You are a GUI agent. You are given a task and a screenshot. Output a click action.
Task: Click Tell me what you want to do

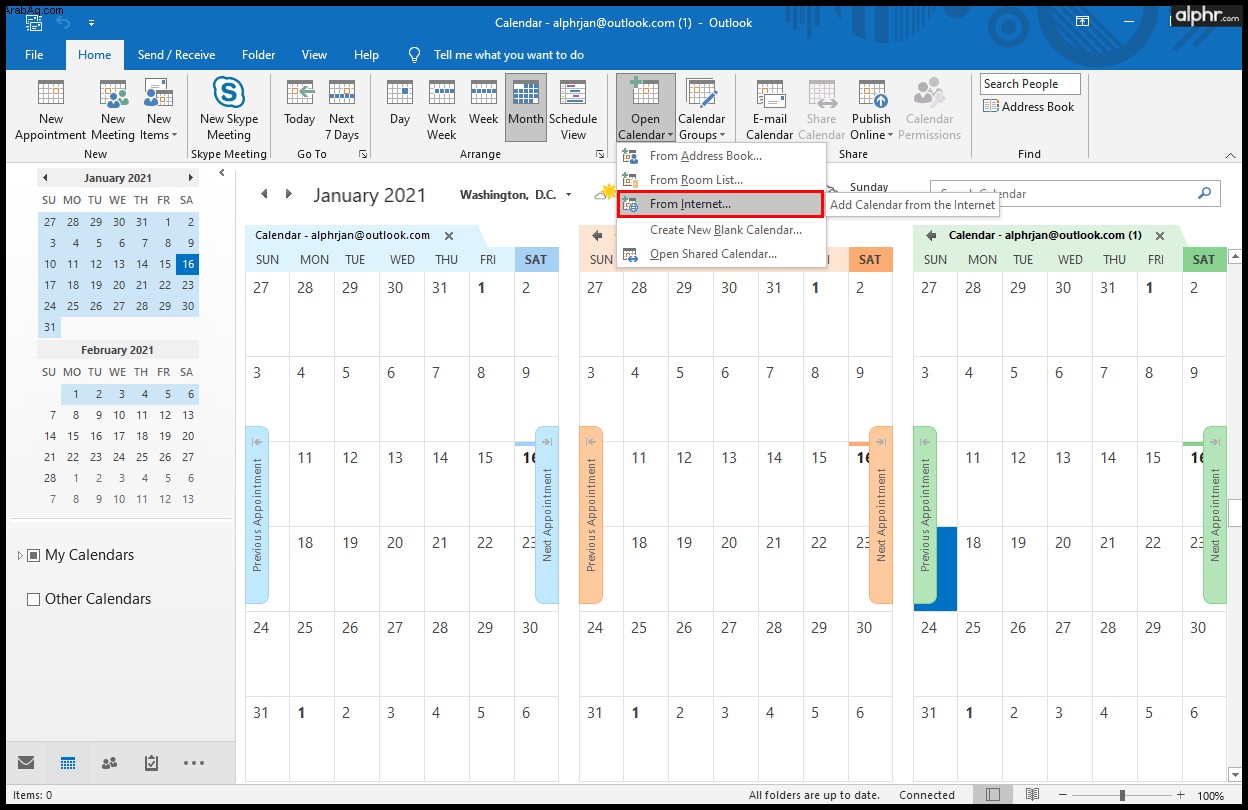508,55
